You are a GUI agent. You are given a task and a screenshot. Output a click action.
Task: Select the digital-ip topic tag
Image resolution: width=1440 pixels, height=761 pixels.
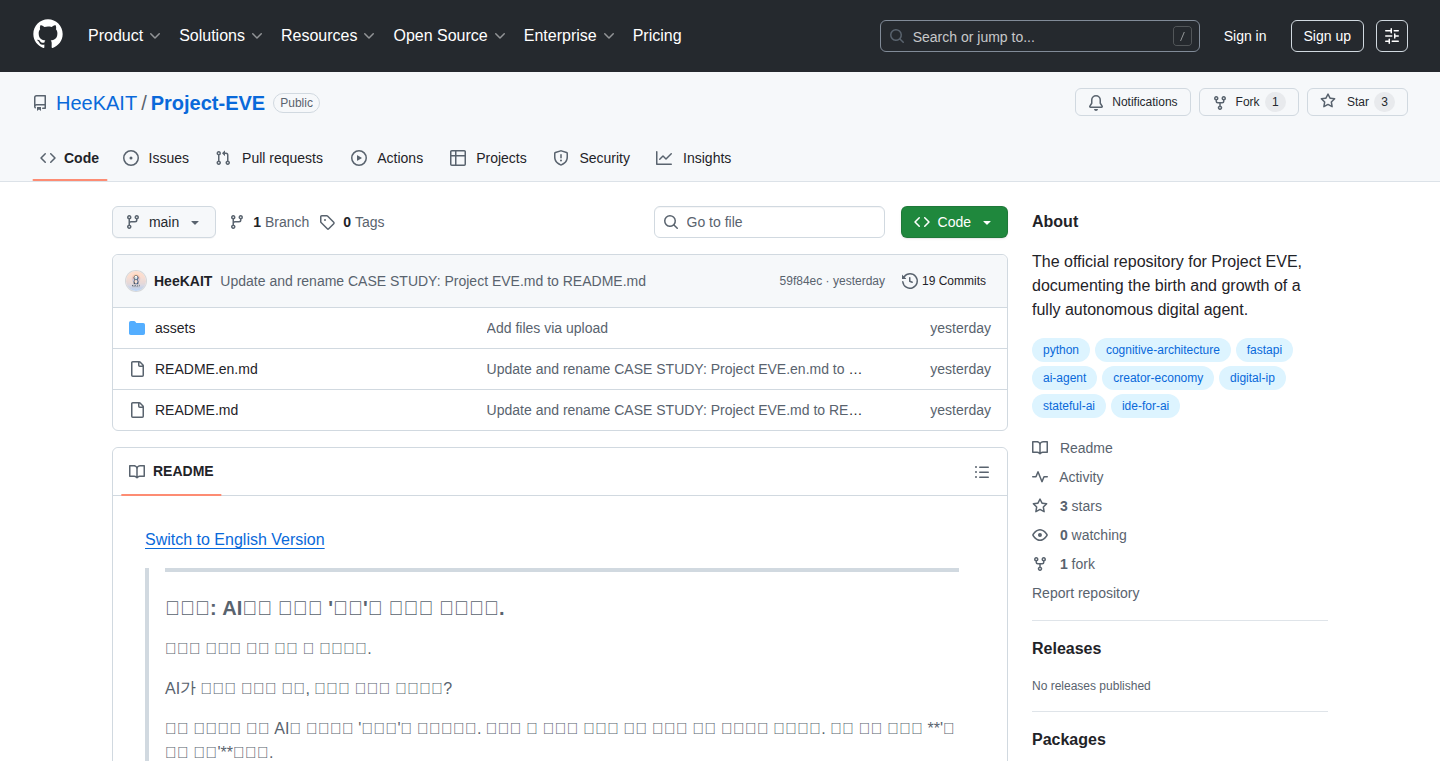pos(1252,378)
